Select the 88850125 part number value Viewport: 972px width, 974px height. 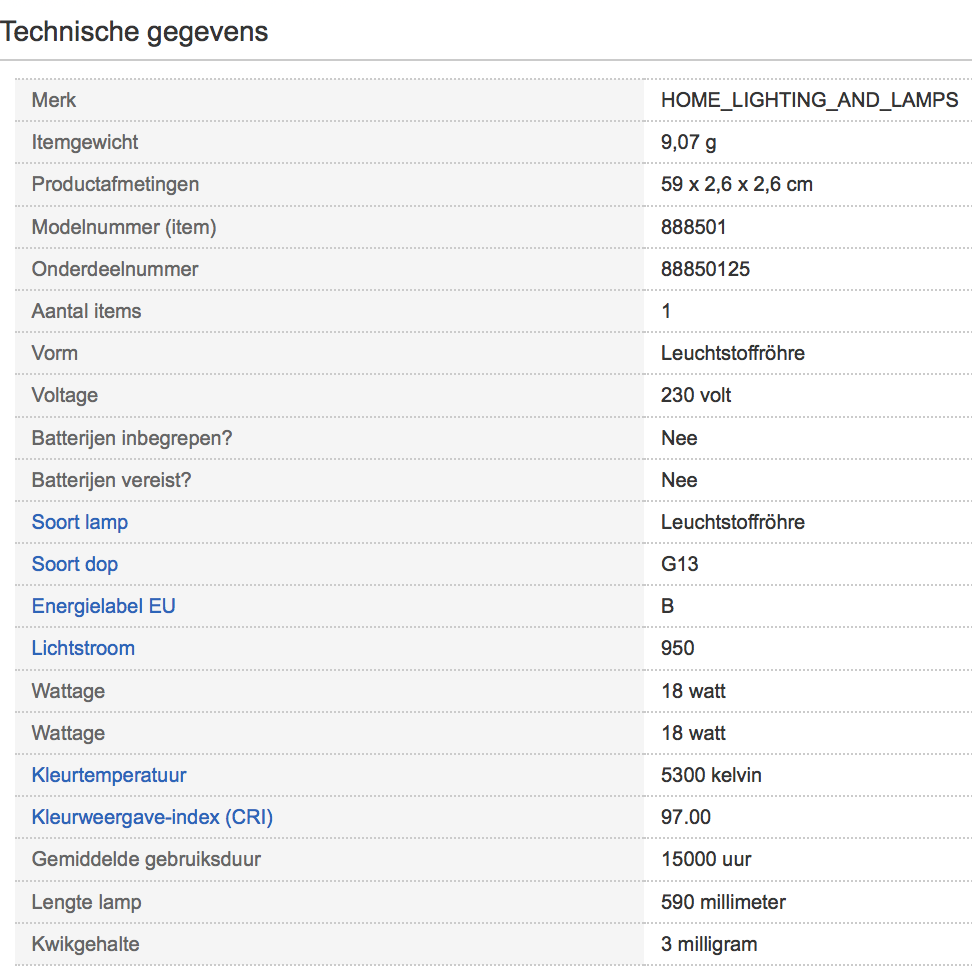click(x=705, y=269)
